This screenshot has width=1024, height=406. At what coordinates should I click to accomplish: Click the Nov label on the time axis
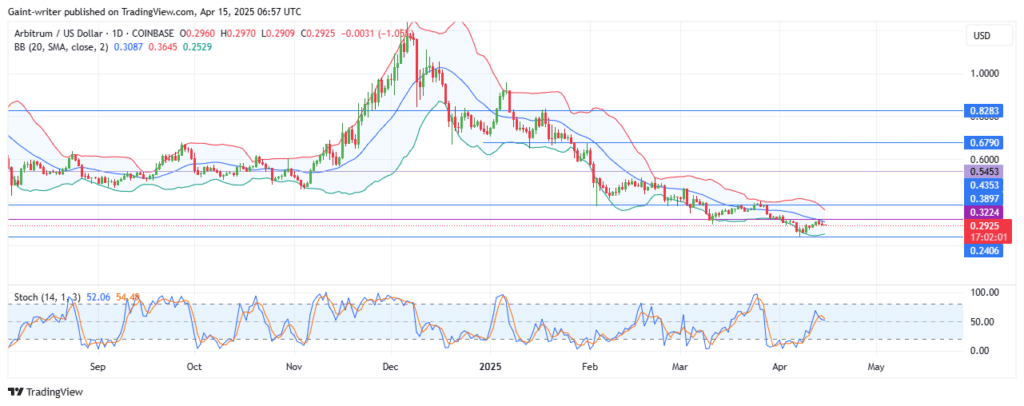click(x=294, y=367)
